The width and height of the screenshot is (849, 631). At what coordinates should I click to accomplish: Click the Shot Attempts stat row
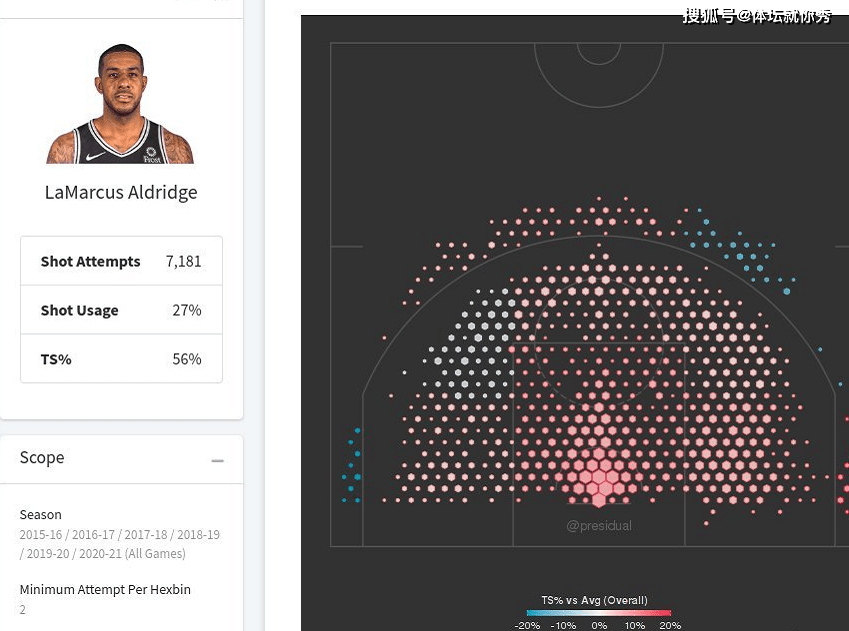click(x=121, y=261)
